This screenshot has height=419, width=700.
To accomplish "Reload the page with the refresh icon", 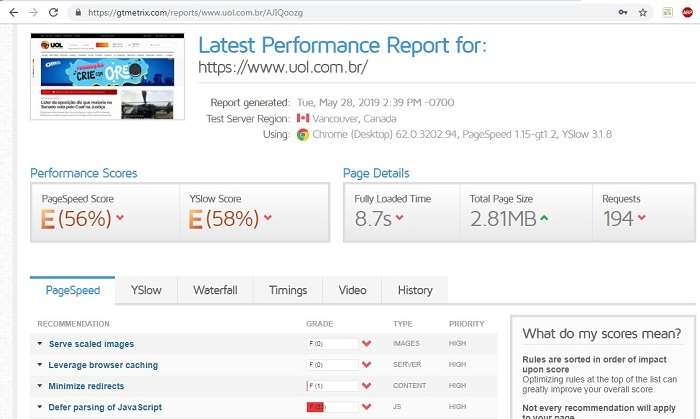I will (53, 12).
